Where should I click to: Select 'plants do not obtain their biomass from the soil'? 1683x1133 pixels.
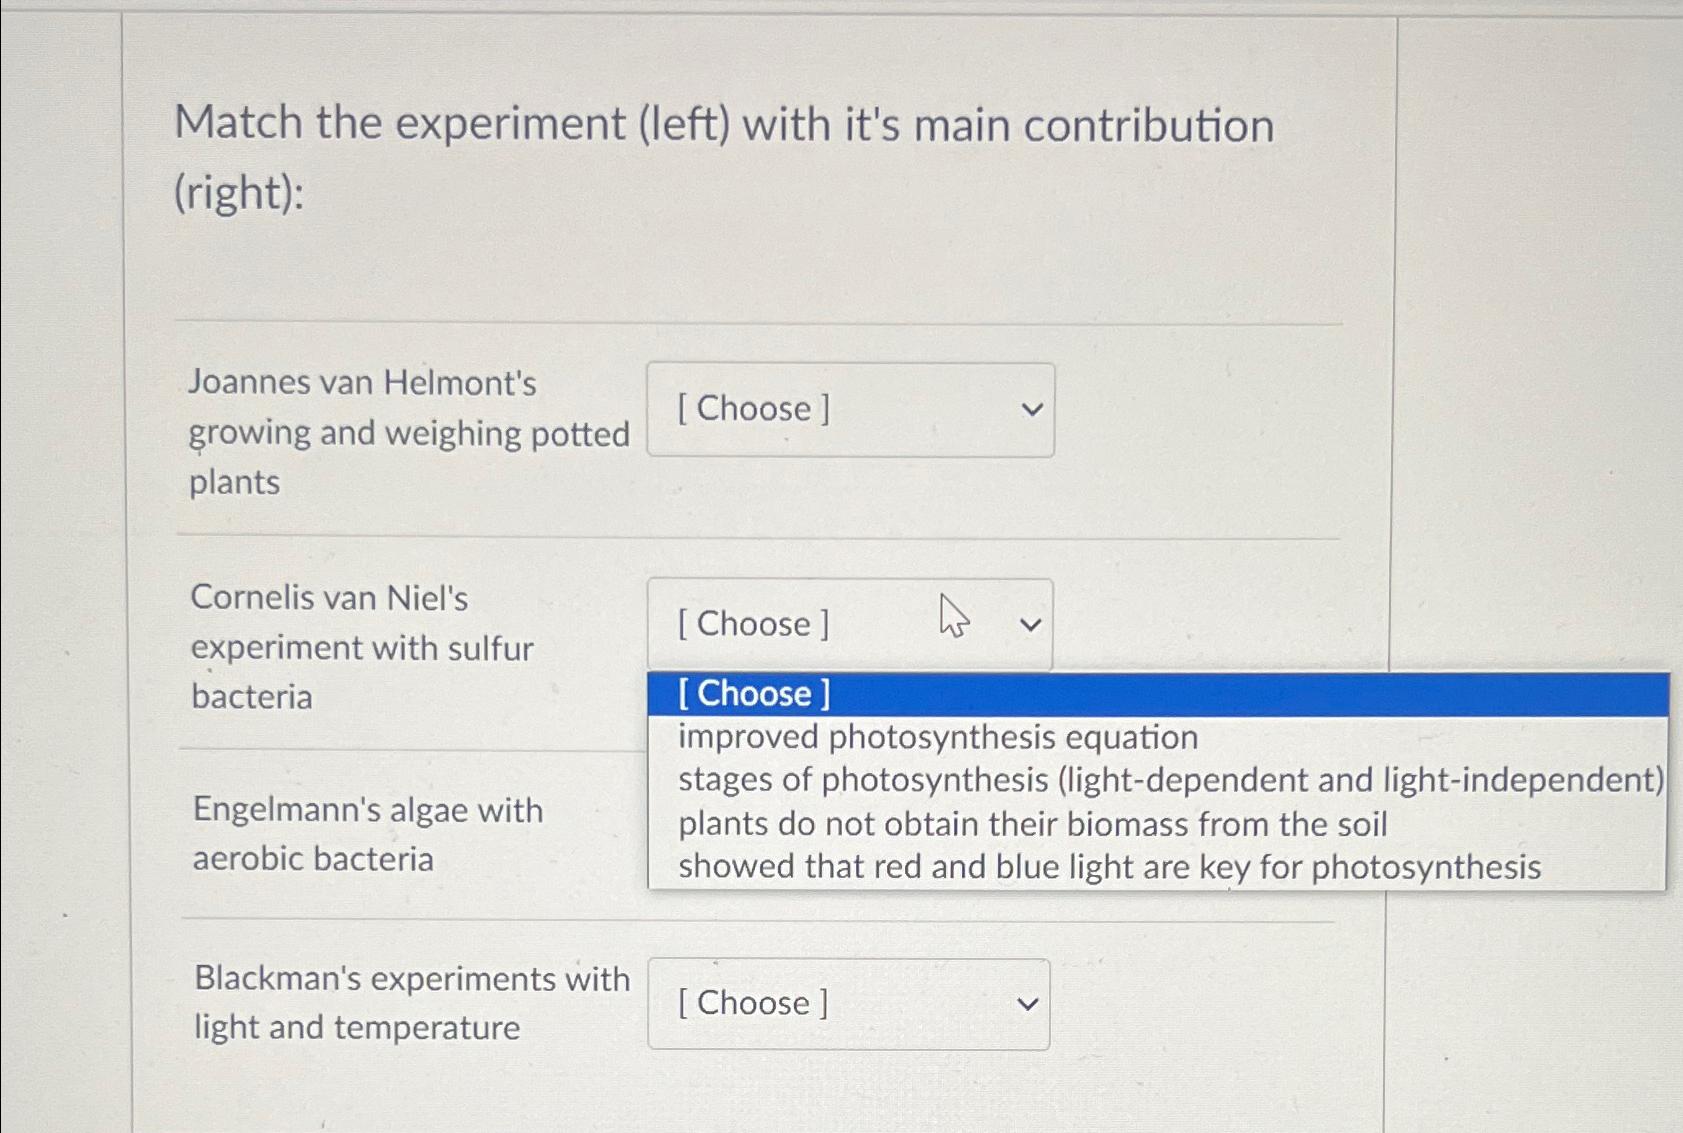pyautogui.click(x=1031, y=824)
